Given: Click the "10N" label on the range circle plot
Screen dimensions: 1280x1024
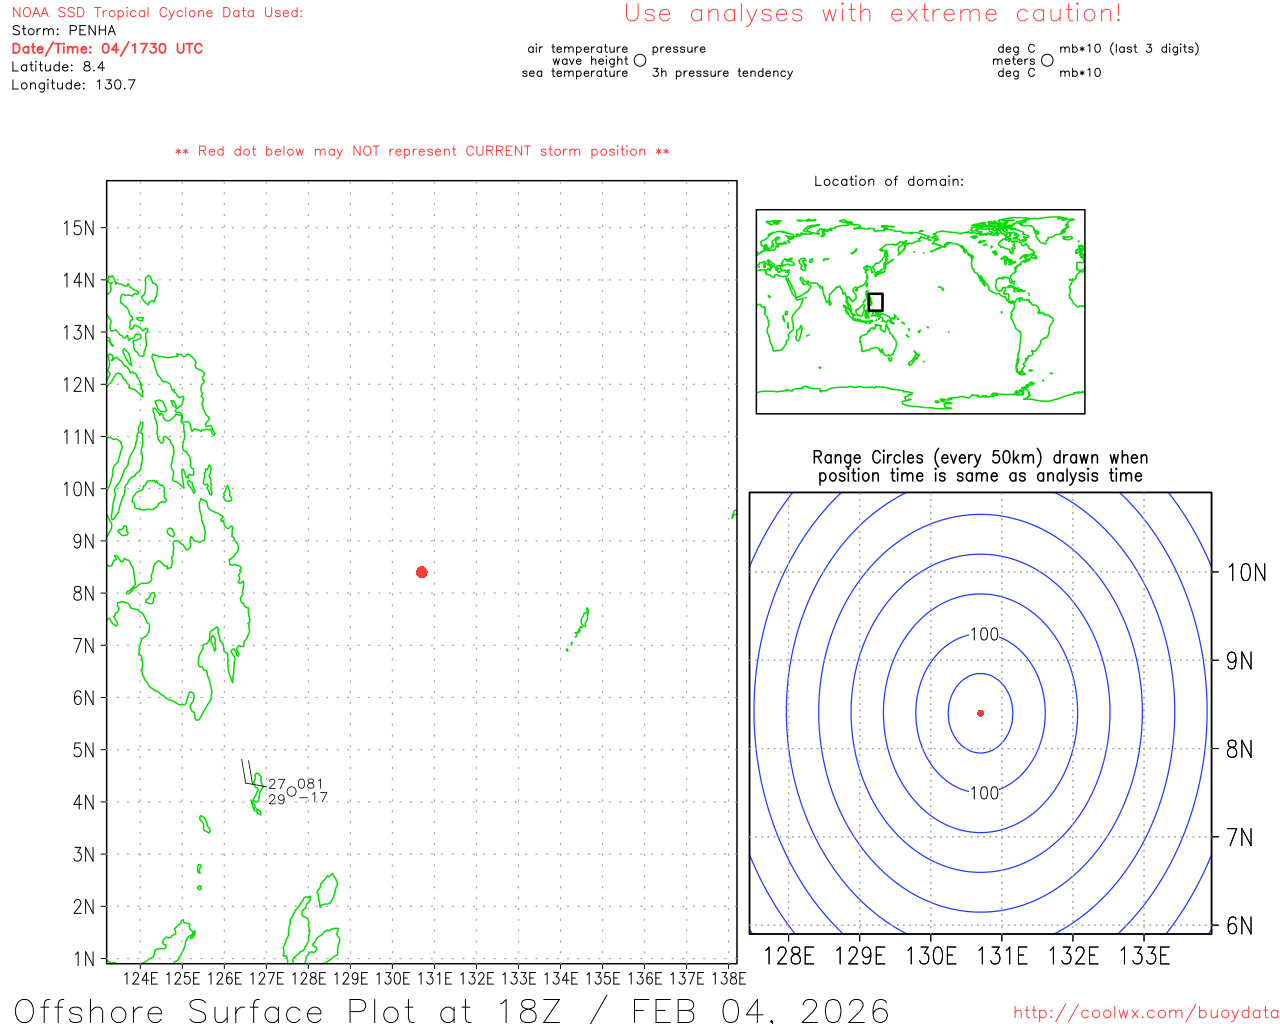Looking at the screenshot, I should [1246, 573].
